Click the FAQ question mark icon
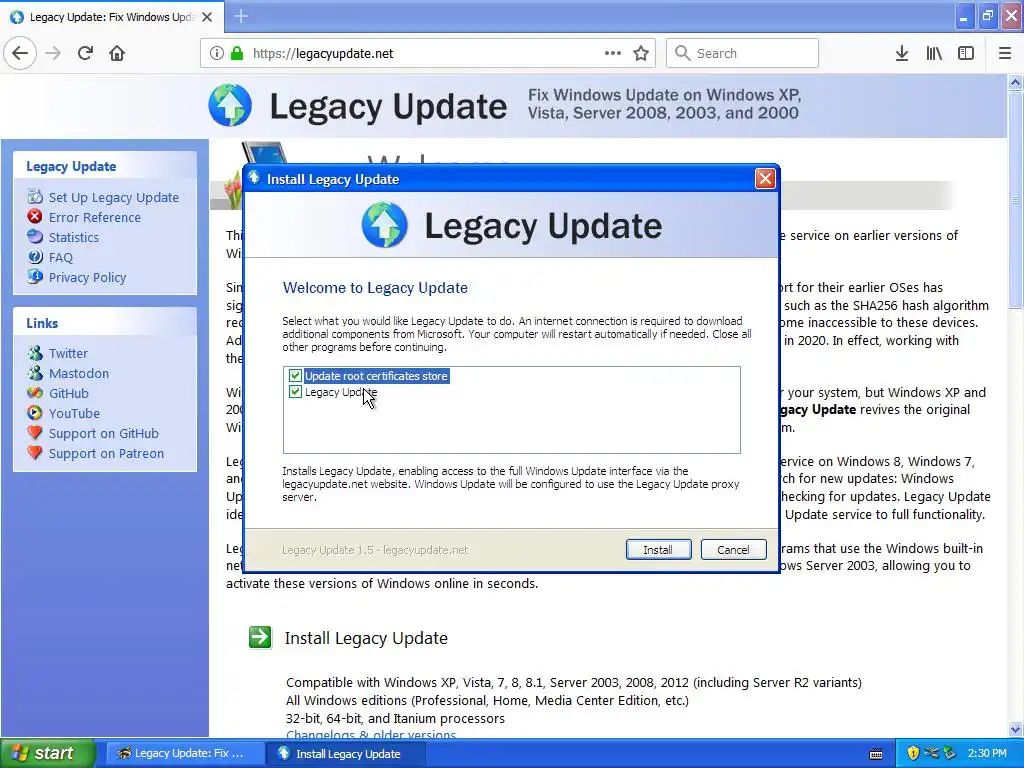The height and width of the screenshot is (768, 1024). pyautogui.click(x=35, y=257)
